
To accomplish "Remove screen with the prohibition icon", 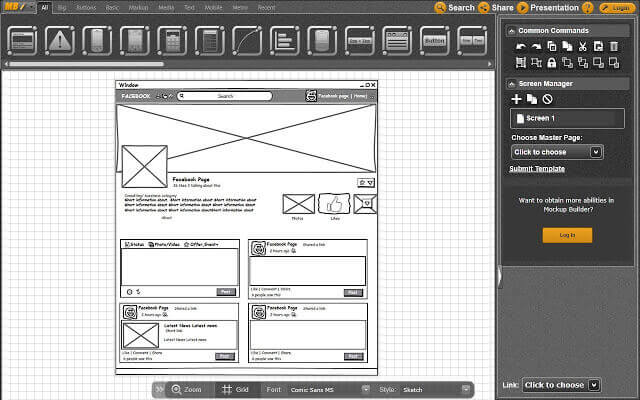I will coord(548,99).
